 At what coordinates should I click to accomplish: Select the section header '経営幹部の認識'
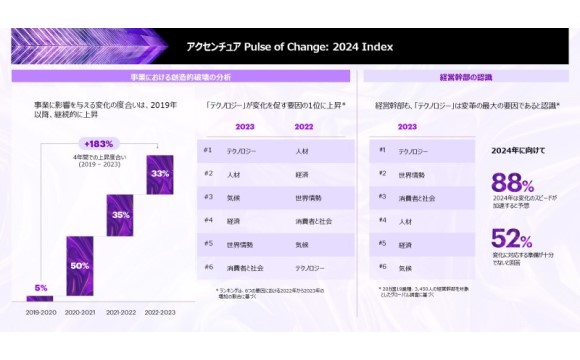pos(466,77)
